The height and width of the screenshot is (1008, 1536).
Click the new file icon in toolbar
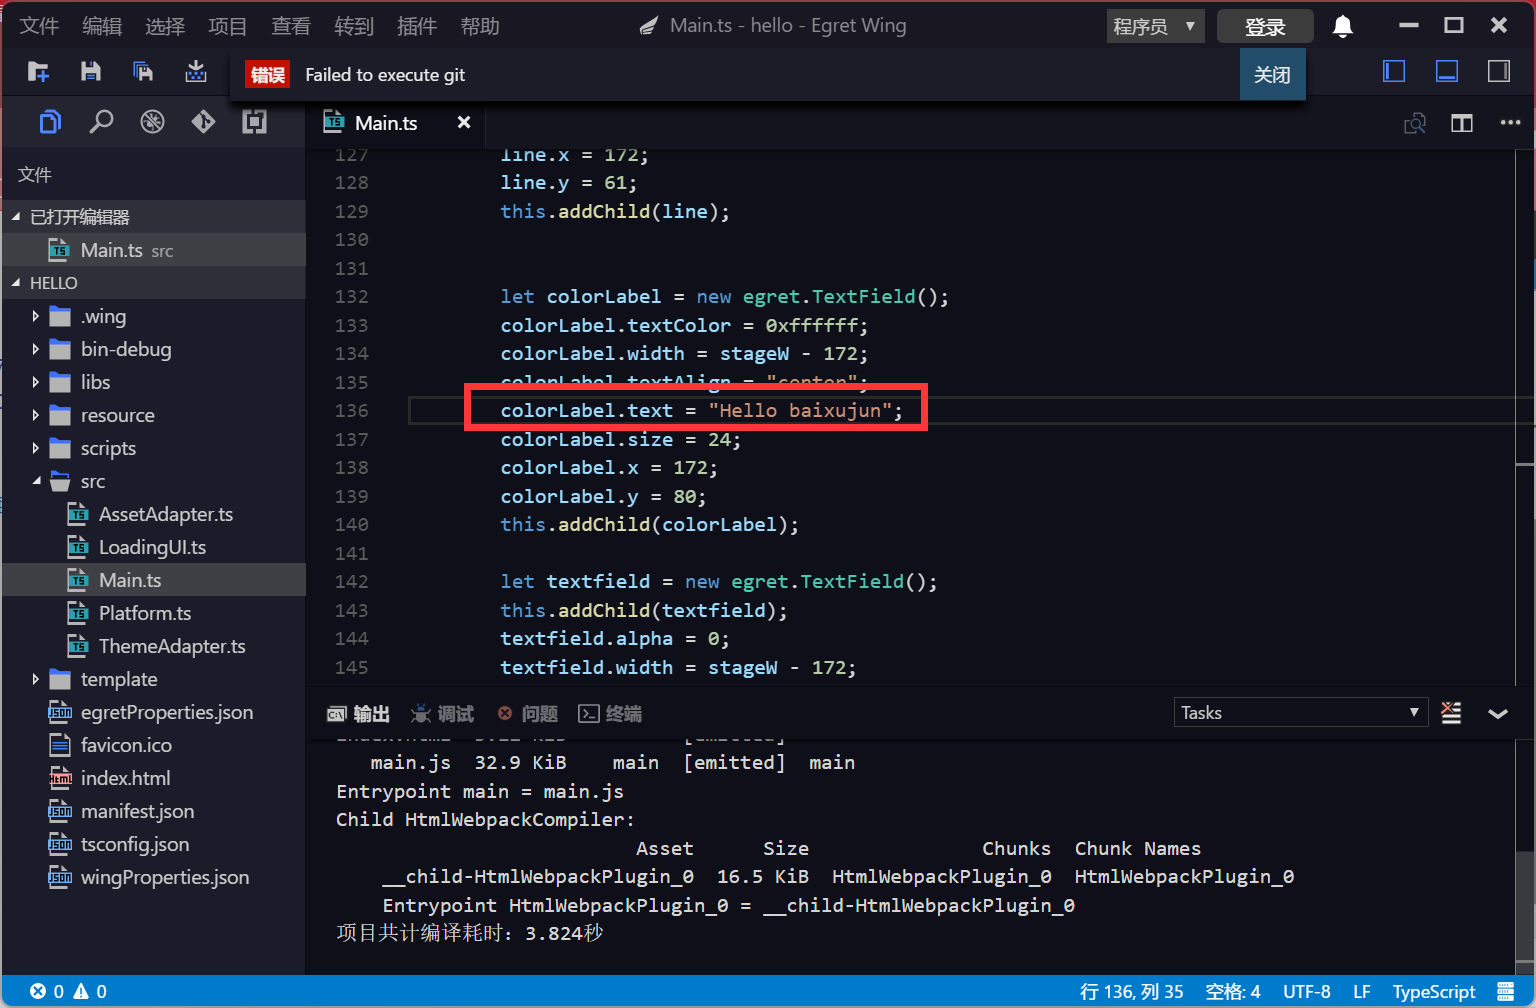(x=38, y=71)
